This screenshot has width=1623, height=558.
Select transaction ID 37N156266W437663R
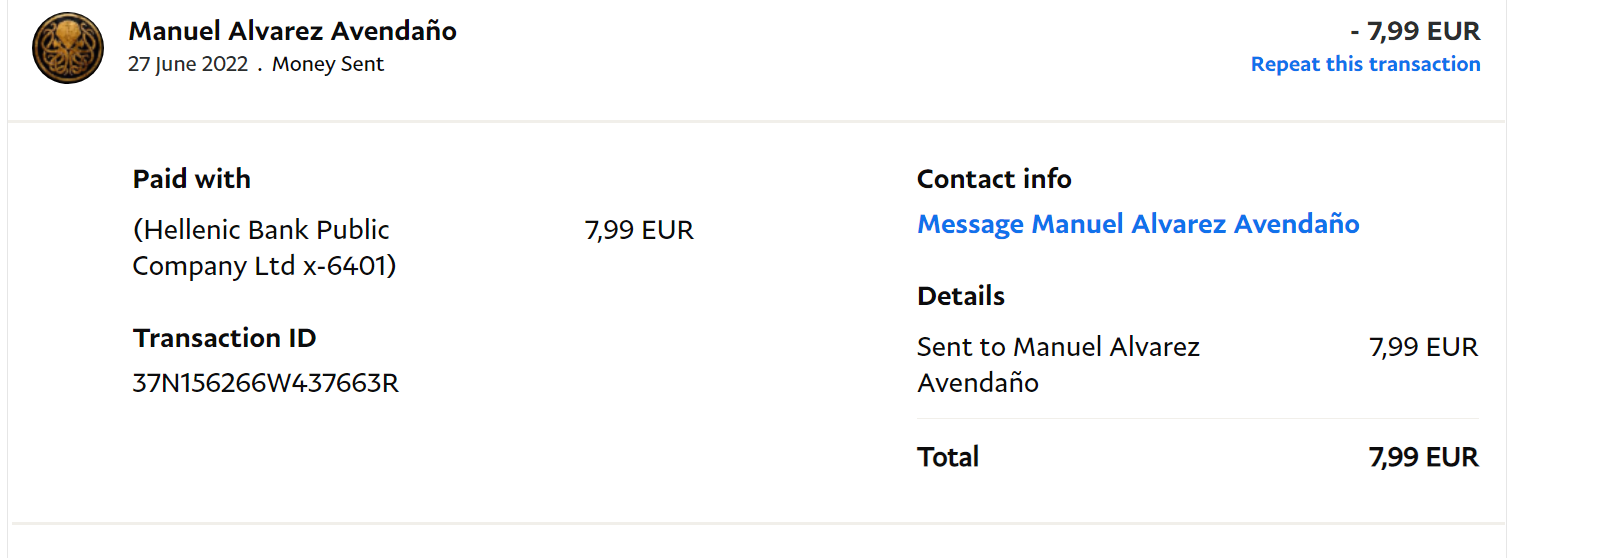266,383
